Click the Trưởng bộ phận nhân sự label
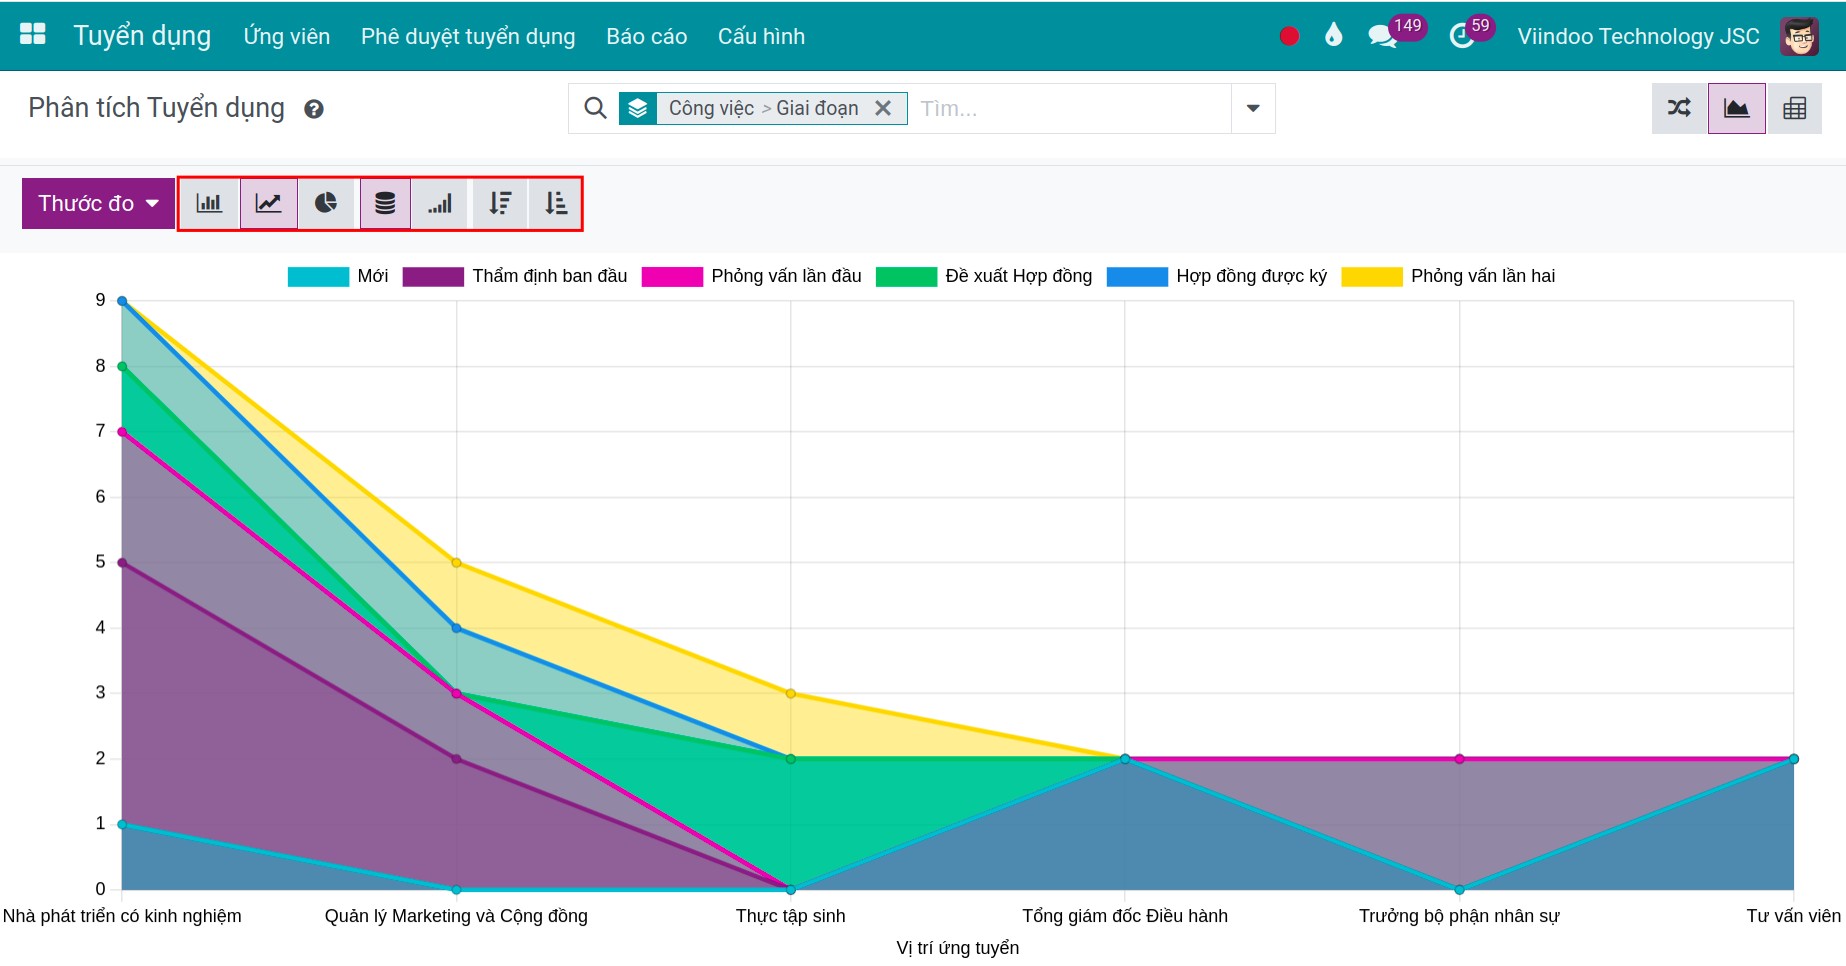 pos(1459,916)
